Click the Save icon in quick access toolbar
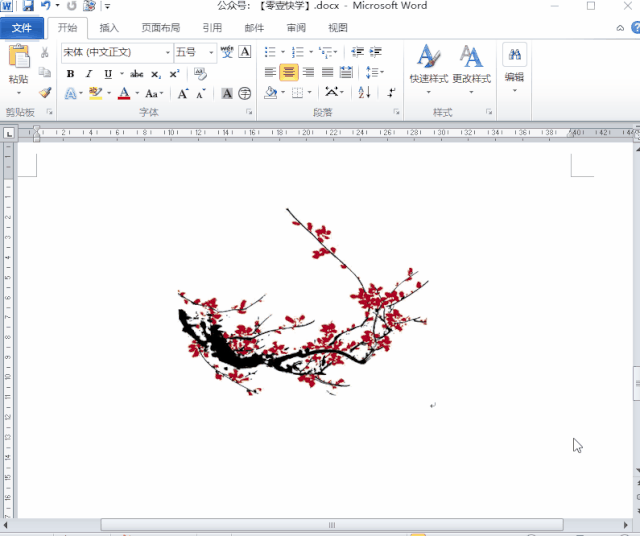This screenshot has width=640, height=536. pyautogui.click(x=28, y=6)
